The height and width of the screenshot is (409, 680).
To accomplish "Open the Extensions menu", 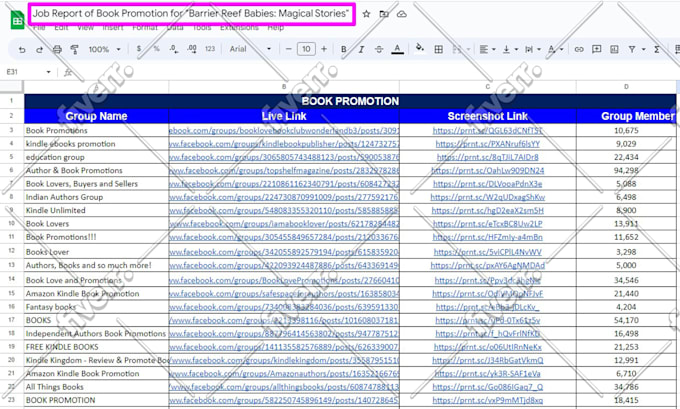I will [x=239, y=28].
